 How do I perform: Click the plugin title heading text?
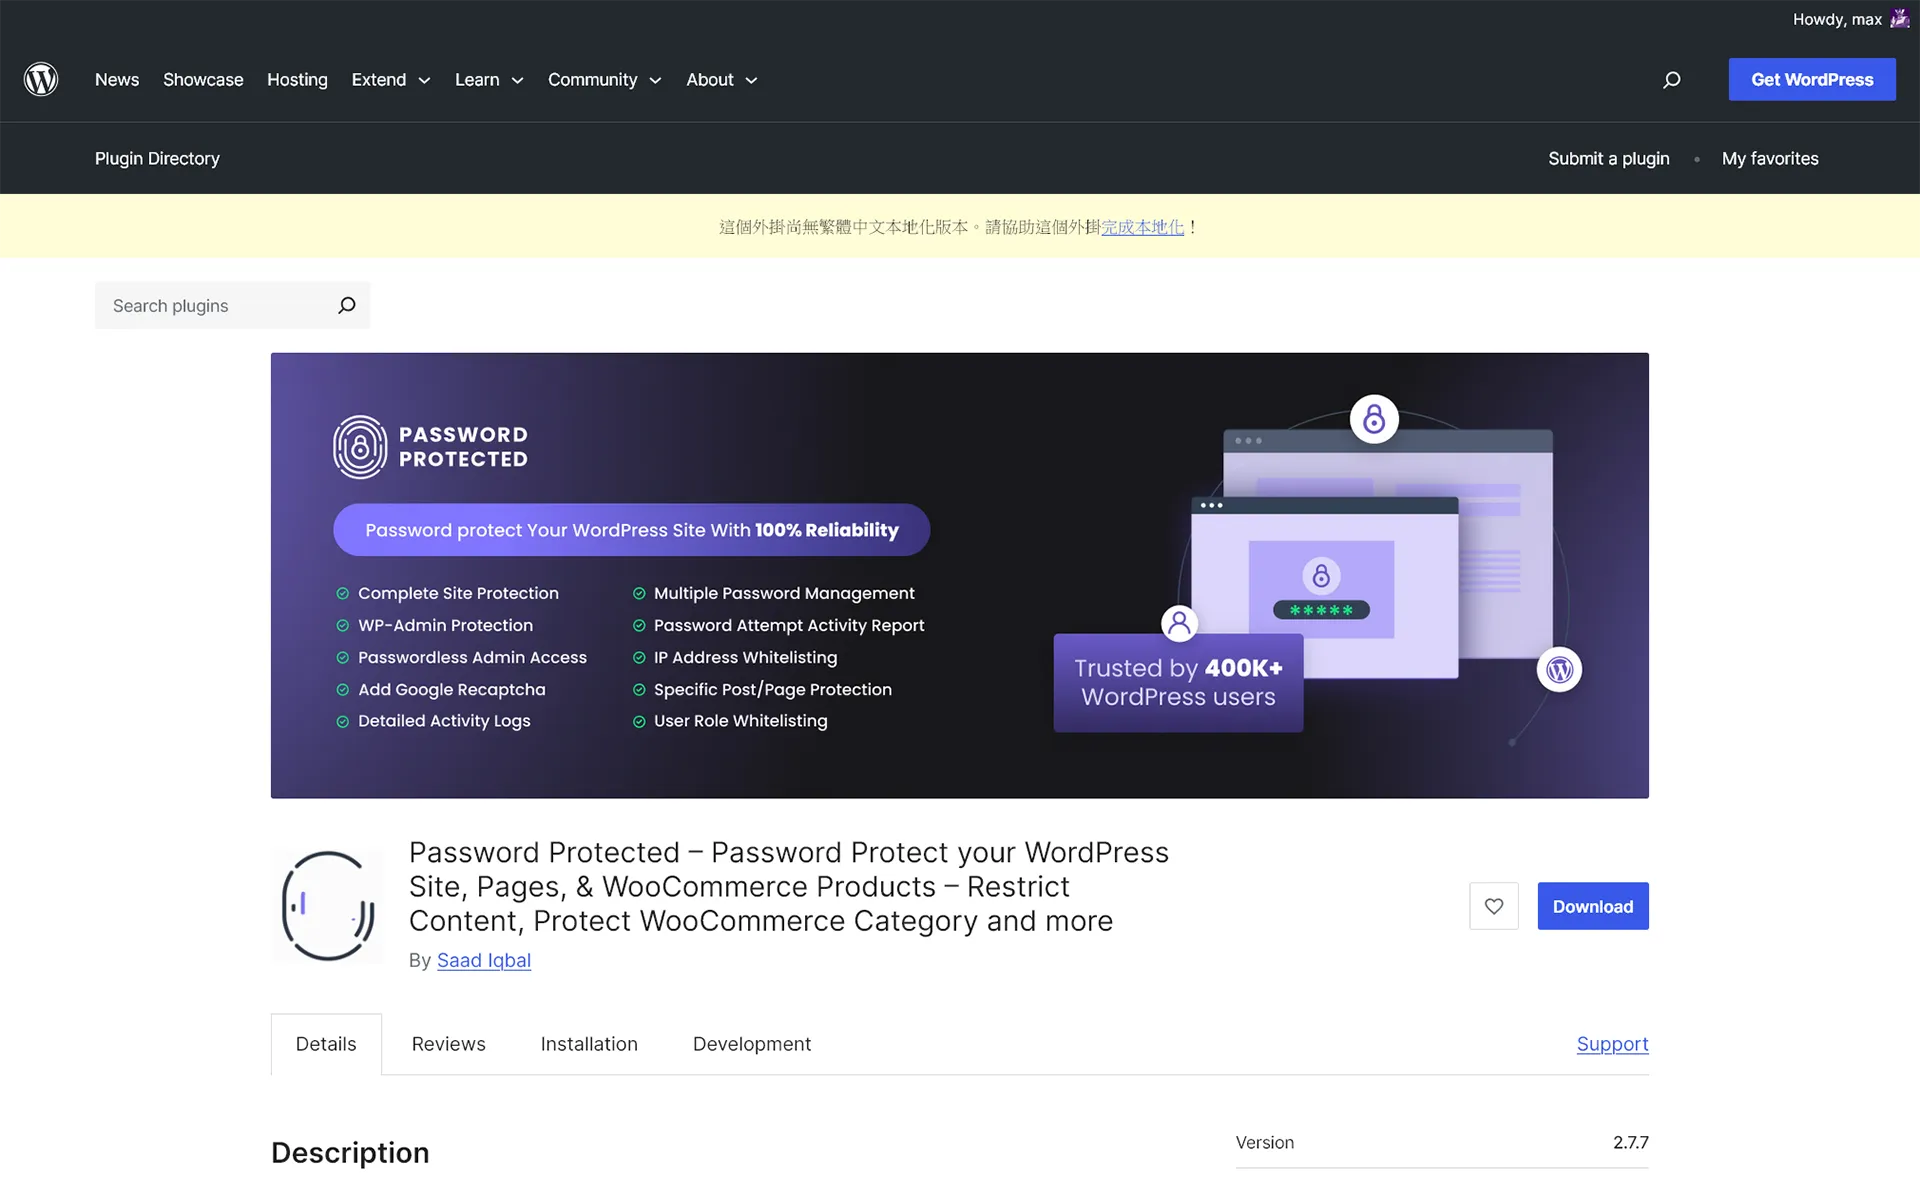789,886
